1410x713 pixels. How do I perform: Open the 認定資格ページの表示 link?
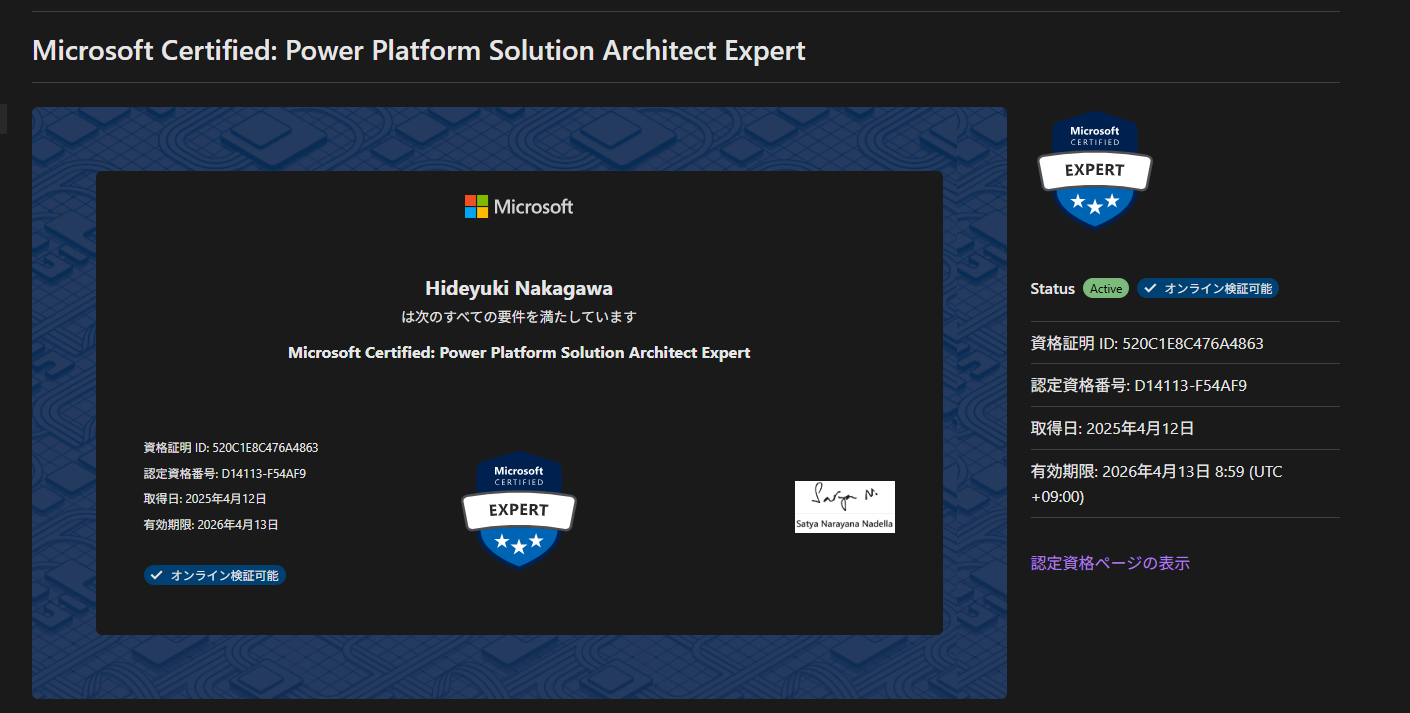click(1110, 563)
